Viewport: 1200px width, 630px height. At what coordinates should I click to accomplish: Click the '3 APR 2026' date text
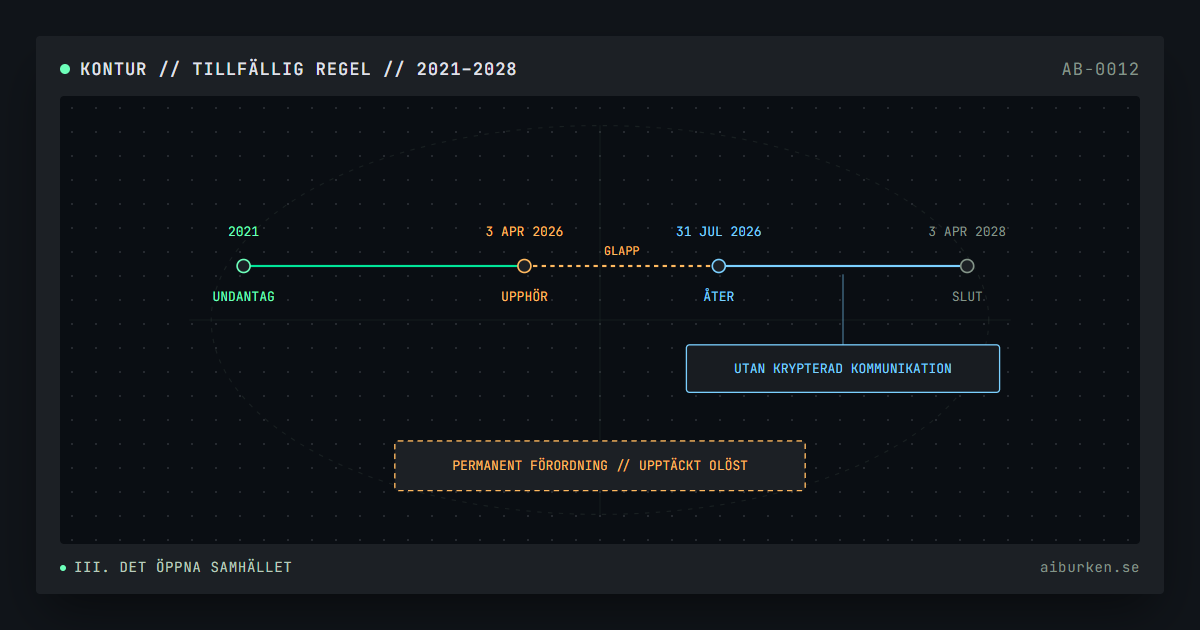coord(524,232)
